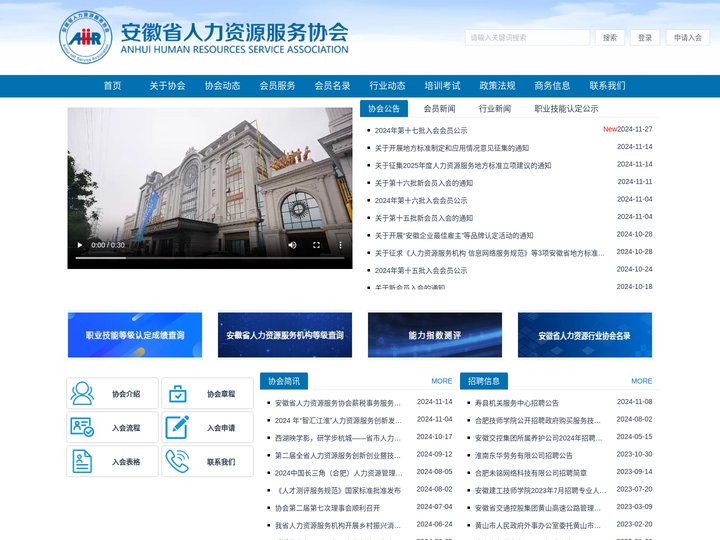Open 会员服务 navigation item
The image size is (720, 540).
(277, 86)
